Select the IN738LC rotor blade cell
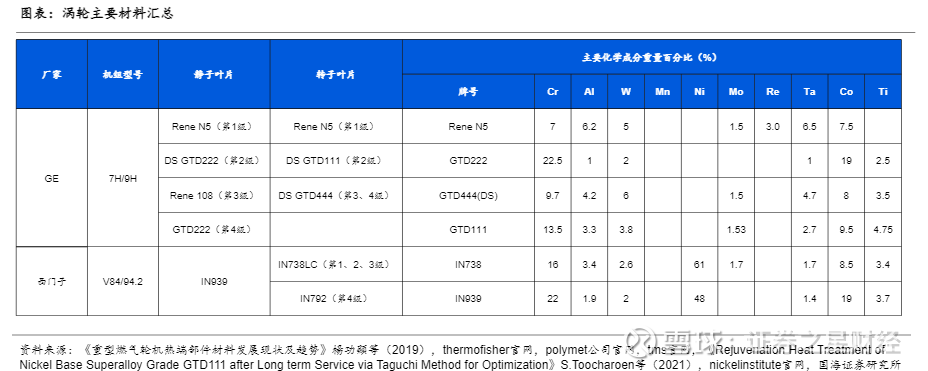This screenshot has height=371, width=928. coord(336,264)
